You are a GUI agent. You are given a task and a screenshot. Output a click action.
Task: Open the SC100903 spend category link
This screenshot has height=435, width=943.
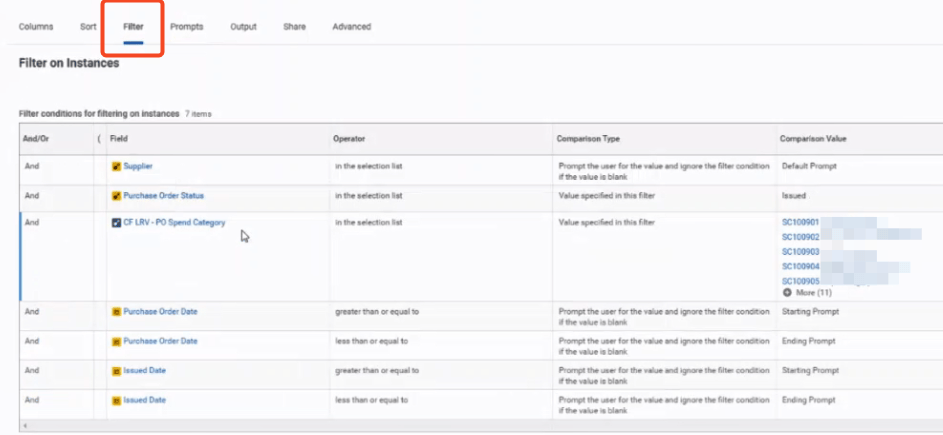[x=800, y=251]
